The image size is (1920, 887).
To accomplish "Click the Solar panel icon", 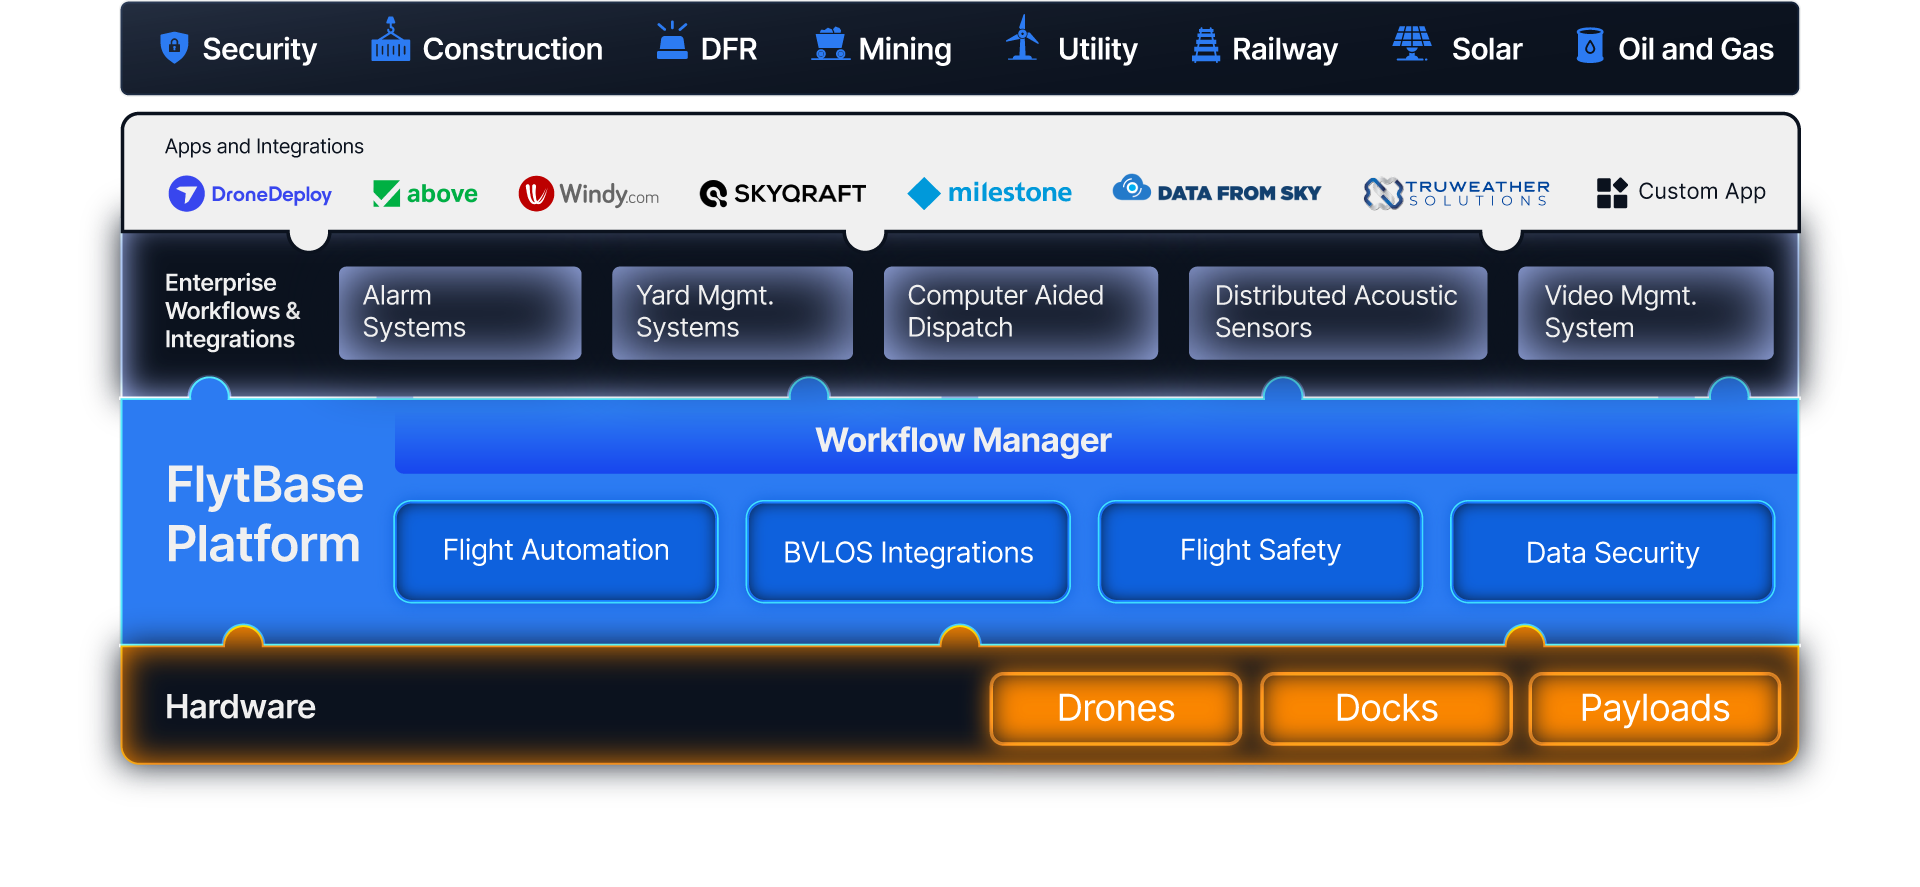I will (1412, 43).
